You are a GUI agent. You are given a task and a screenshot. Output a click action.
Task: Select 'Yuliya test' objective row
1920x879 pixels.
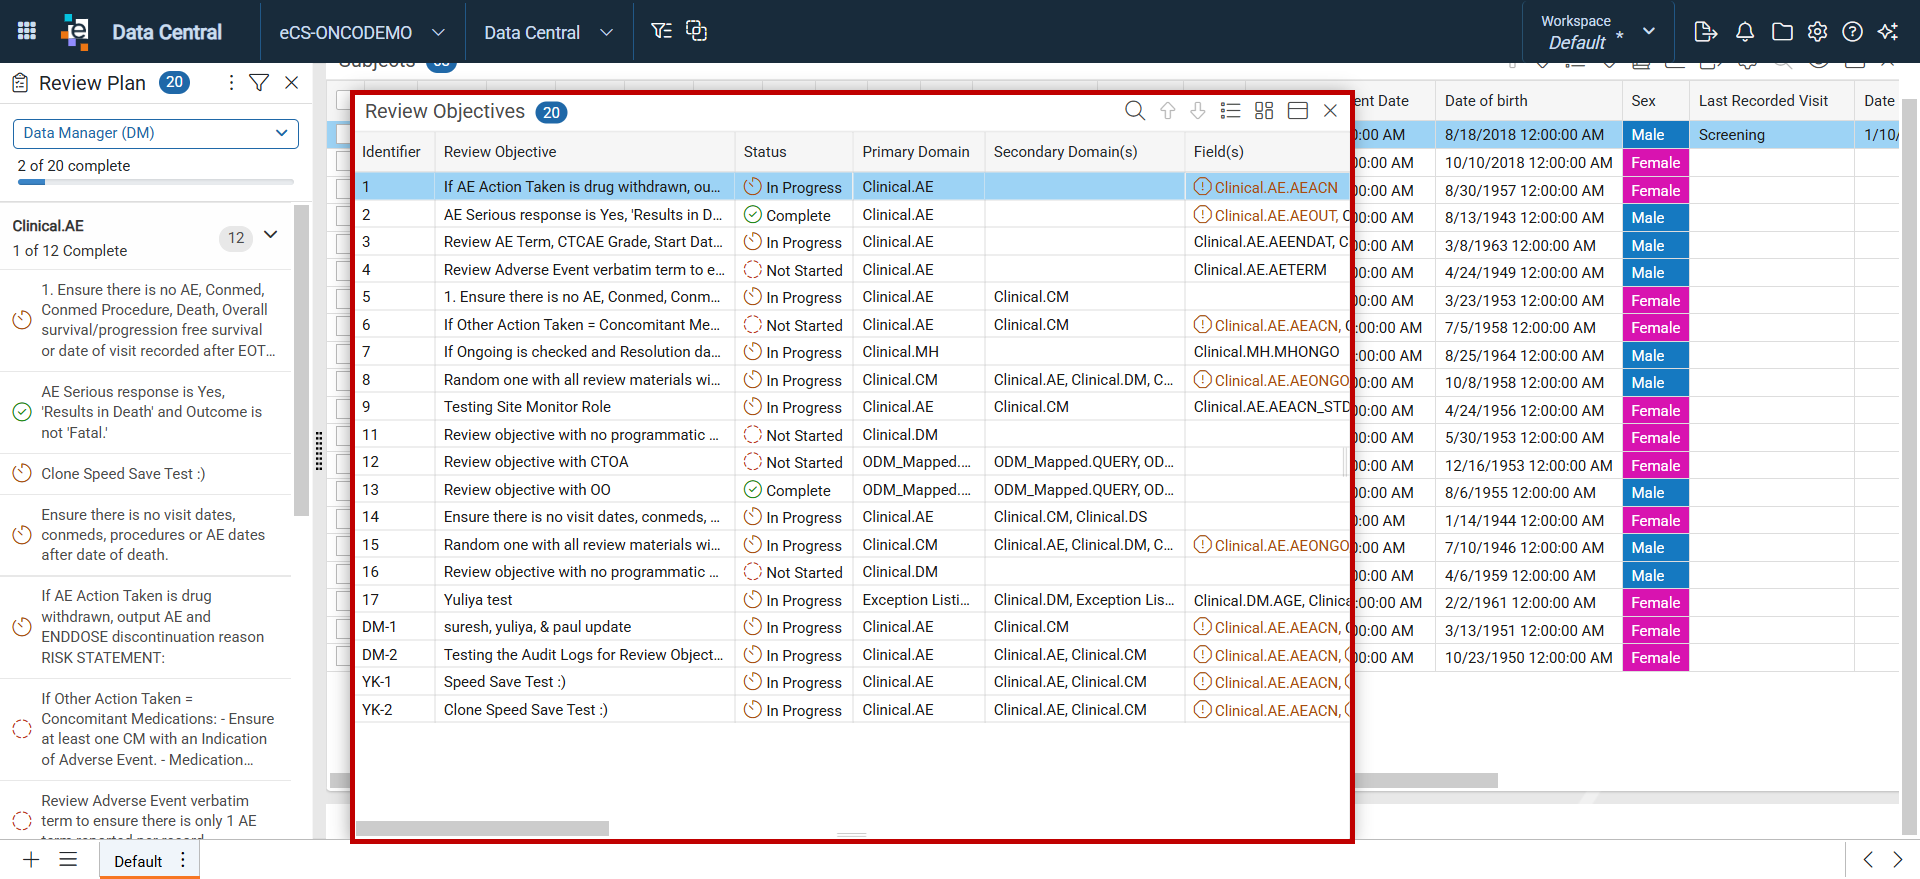(x=852, y=600)
